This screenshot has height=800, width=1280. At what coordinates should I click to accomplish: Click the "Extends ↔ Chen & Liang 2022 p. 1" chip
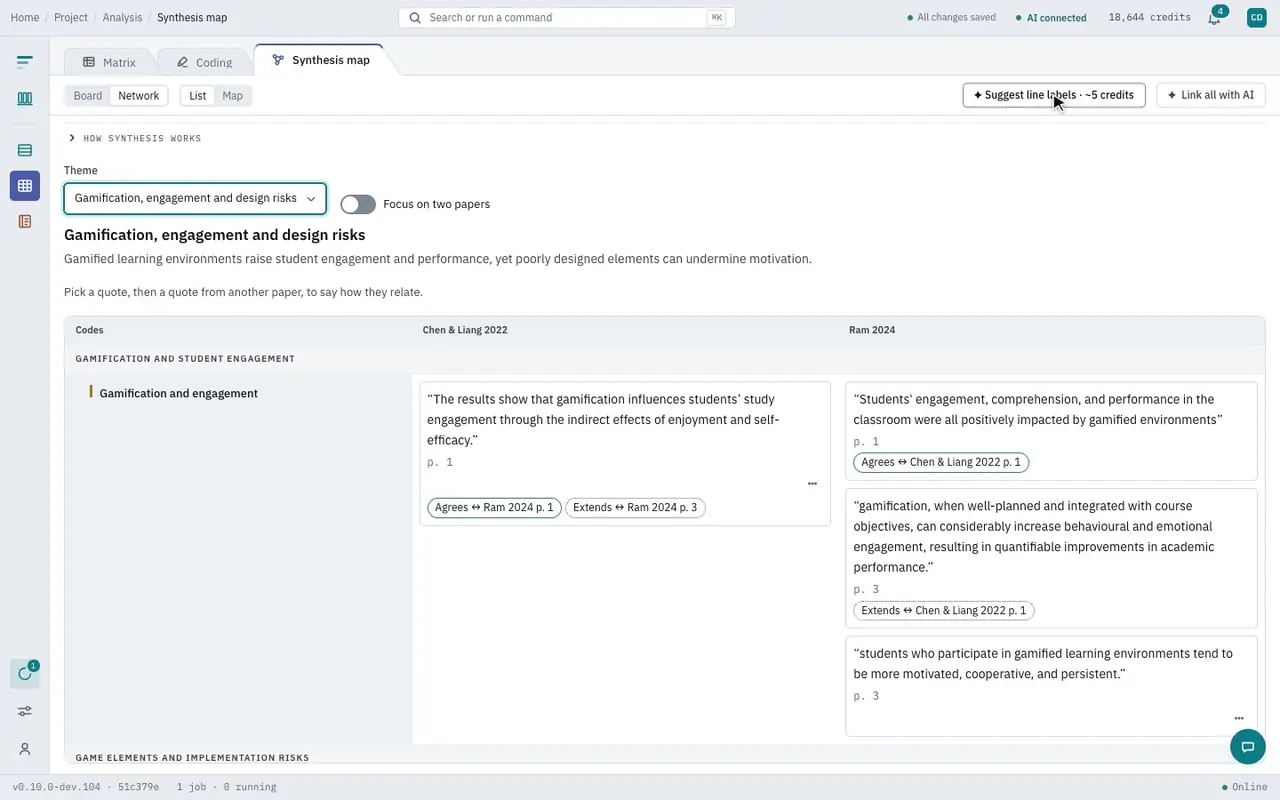[x=943, y=610]
